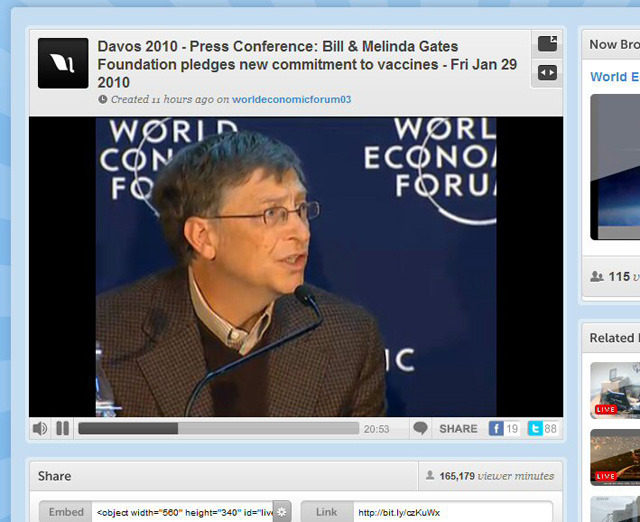Click the video title Davos 2010 heading
The width and height of the screenshot is (640, 522).
pos(307,64)
